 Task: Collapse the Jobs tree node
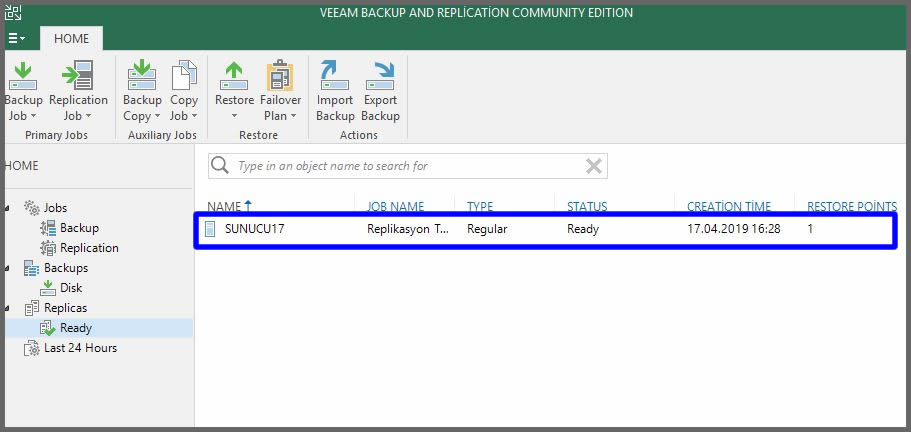pos(8,208)
